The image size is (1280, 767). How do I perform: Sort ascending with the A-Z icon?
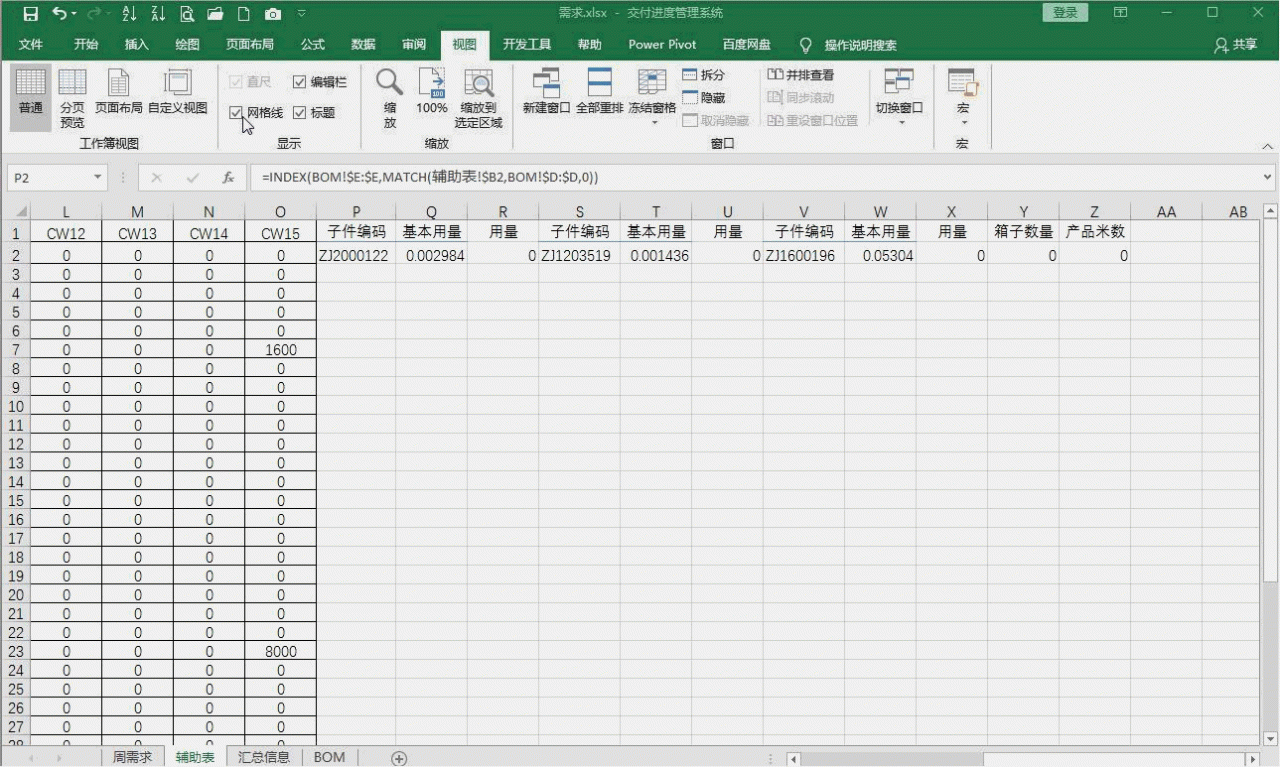pyautogui.click(x=129, y=14)
